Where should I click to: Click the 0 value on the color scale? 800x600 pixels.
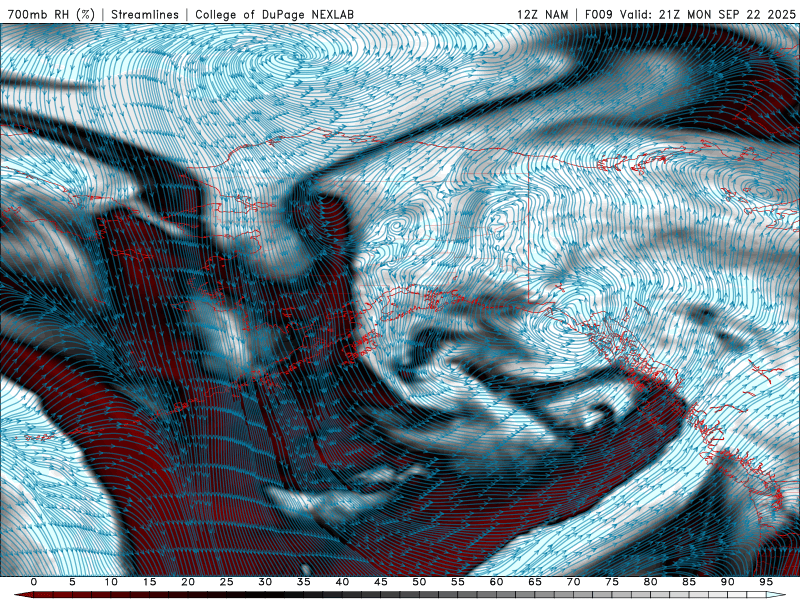click(34, 582)
